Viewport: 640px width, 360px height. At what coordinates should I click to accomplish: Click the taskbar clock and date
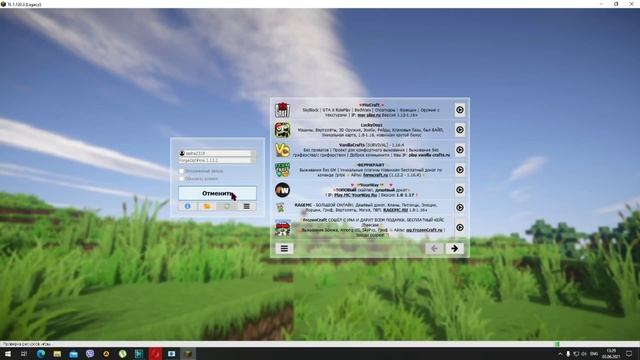point(611,354)
